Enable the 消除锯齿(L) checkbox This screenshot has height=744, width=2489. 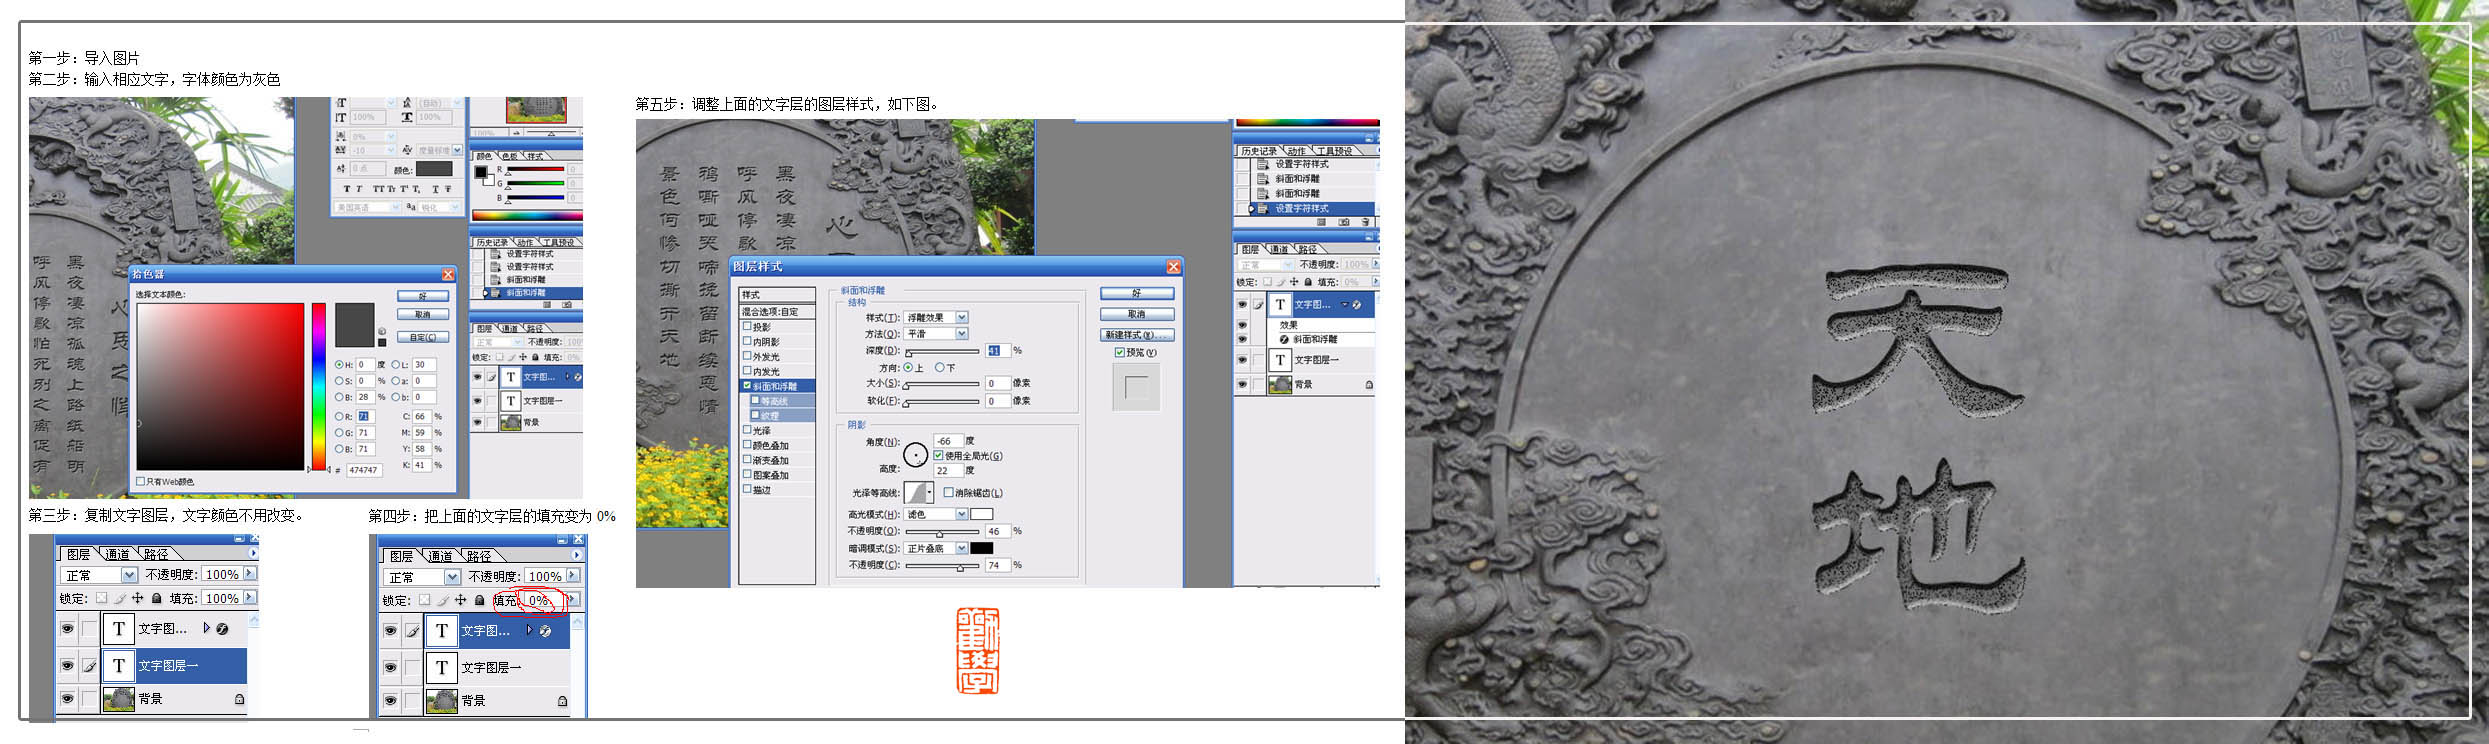(x=948, y=492)
